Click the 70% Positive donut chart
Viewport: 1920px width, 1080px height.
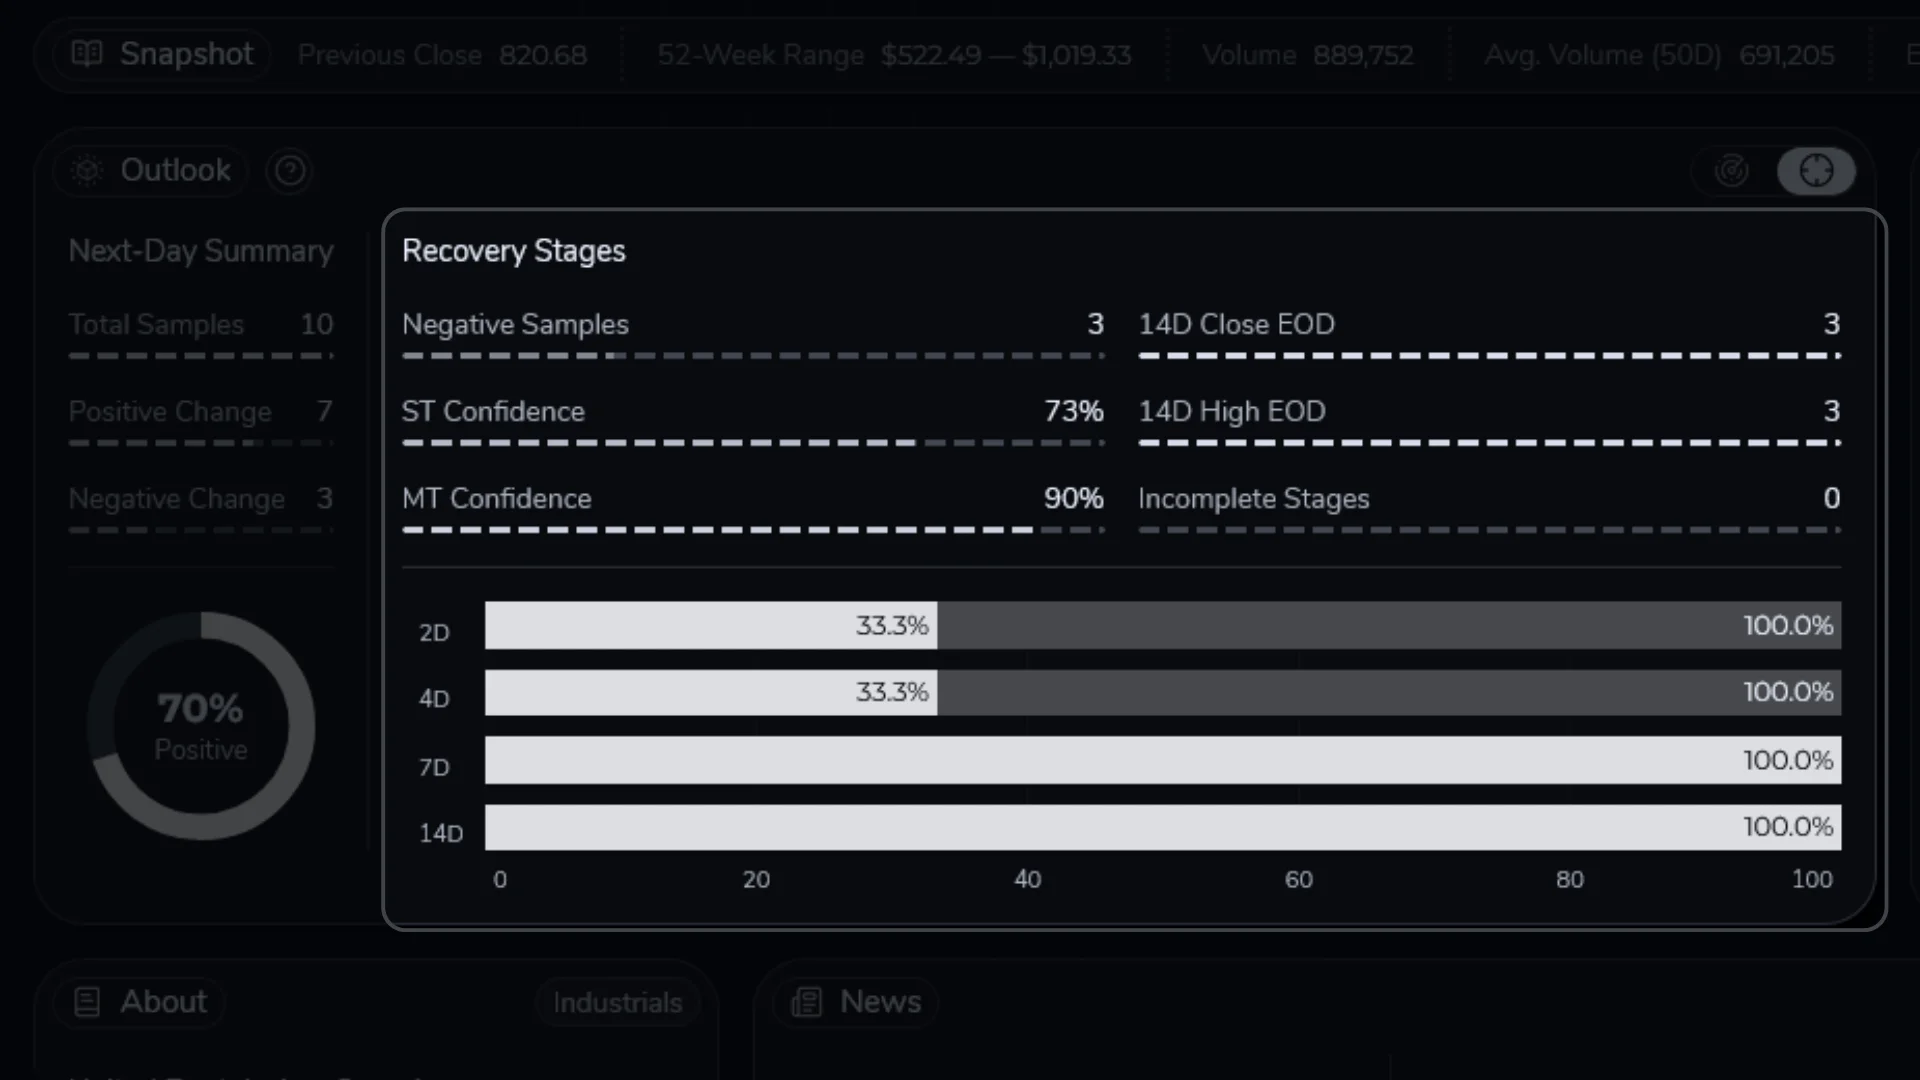point(201,726)
